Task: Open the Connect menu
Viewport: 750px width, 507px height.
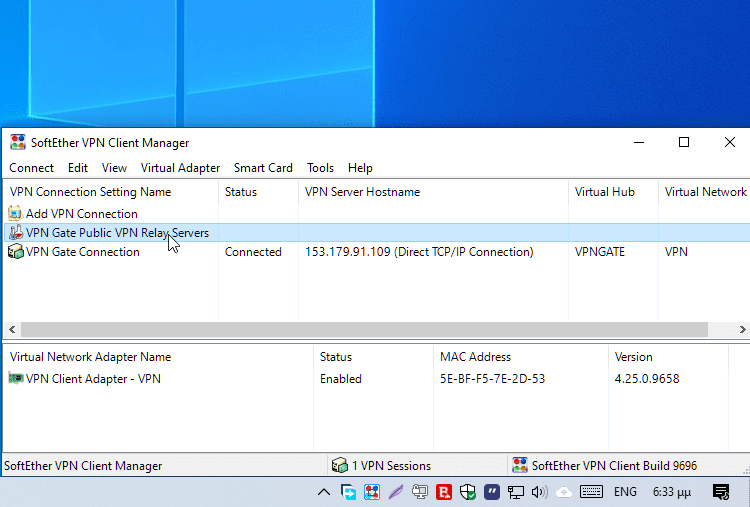Action: pos(31,168)
